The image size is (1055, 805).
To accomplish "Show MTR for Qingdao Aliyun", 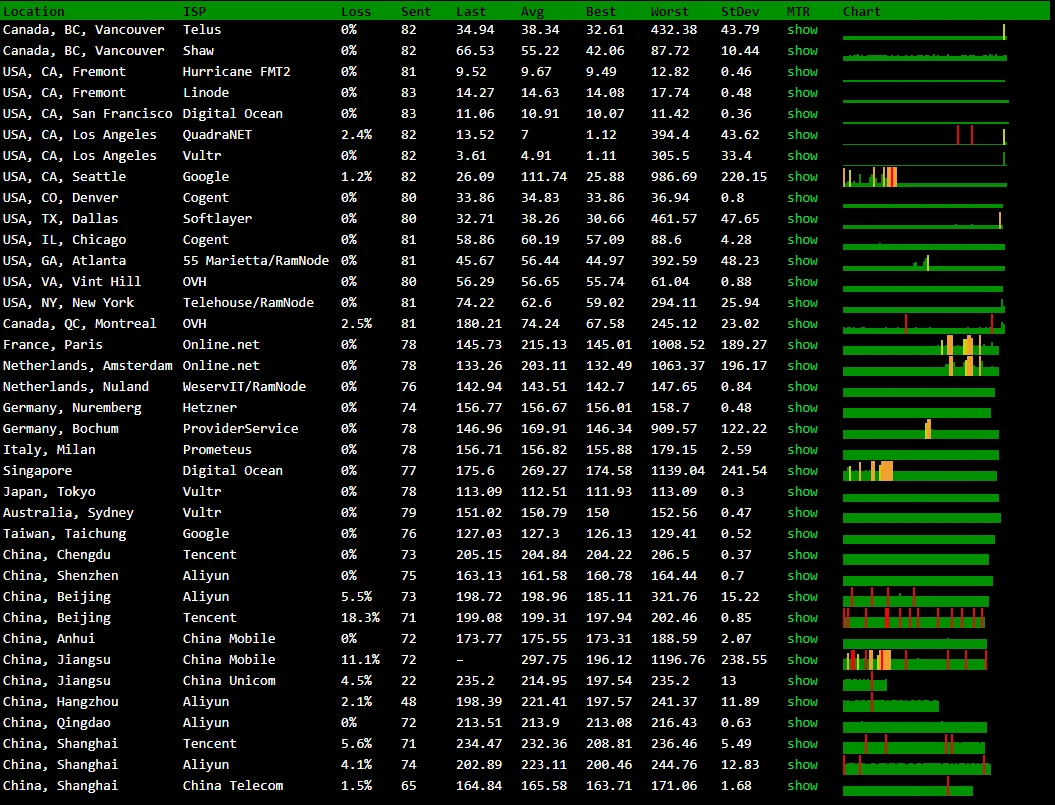I will (x=803, y=722).
